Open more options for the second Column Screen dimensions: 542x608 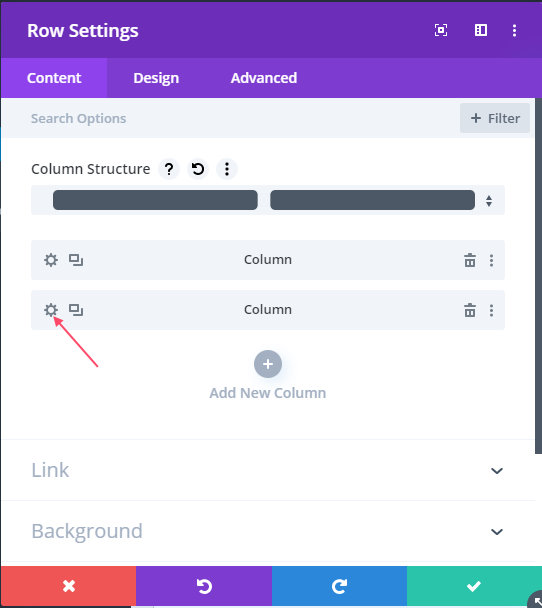(x=491, y=310)
